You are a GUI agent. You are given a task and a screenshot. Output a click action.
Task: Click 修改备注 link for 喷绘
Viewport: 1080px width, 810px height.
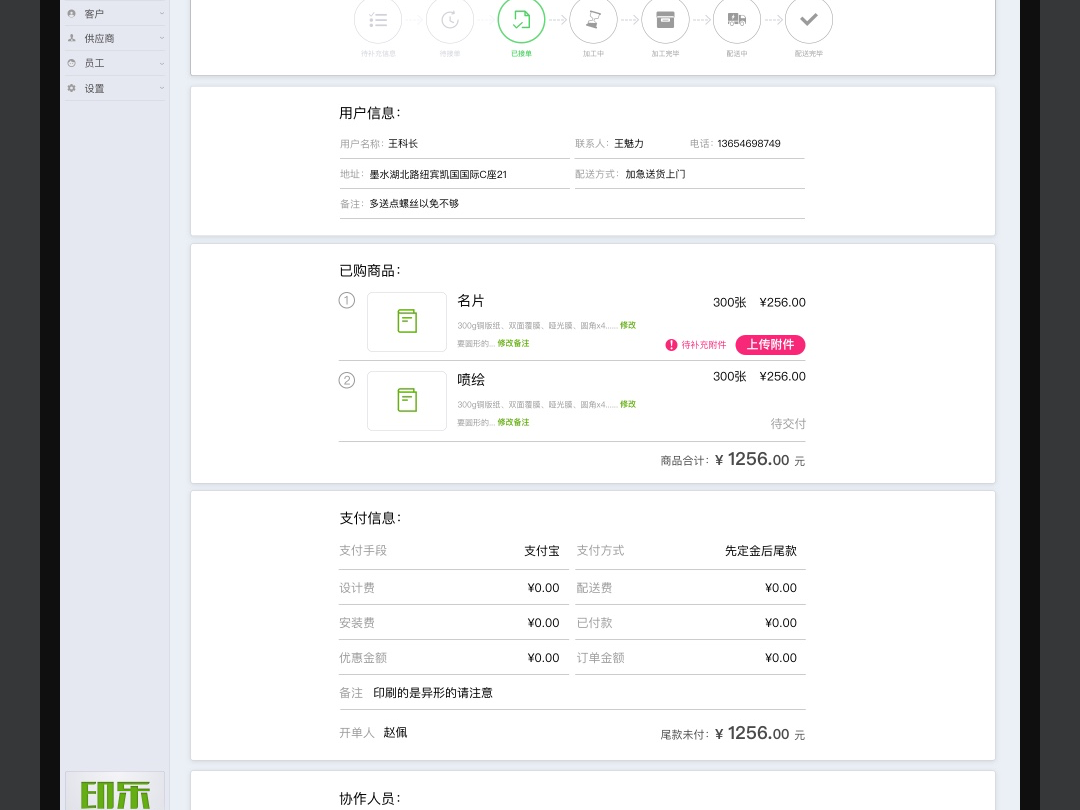click(x=513, y=422)
